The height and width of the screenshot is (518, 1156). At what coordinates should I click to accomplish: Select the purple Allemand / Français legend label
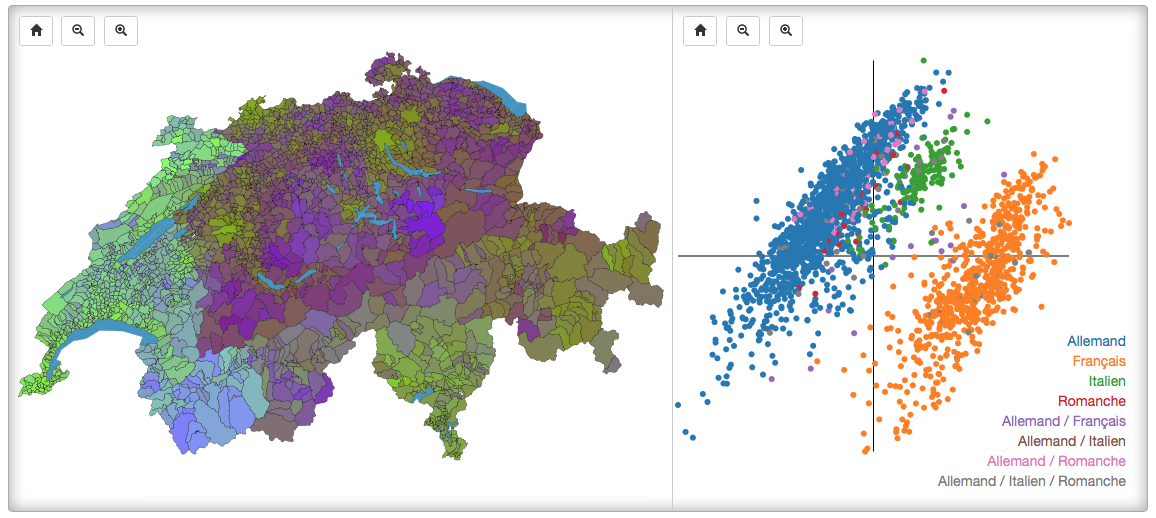point(1063,421)
